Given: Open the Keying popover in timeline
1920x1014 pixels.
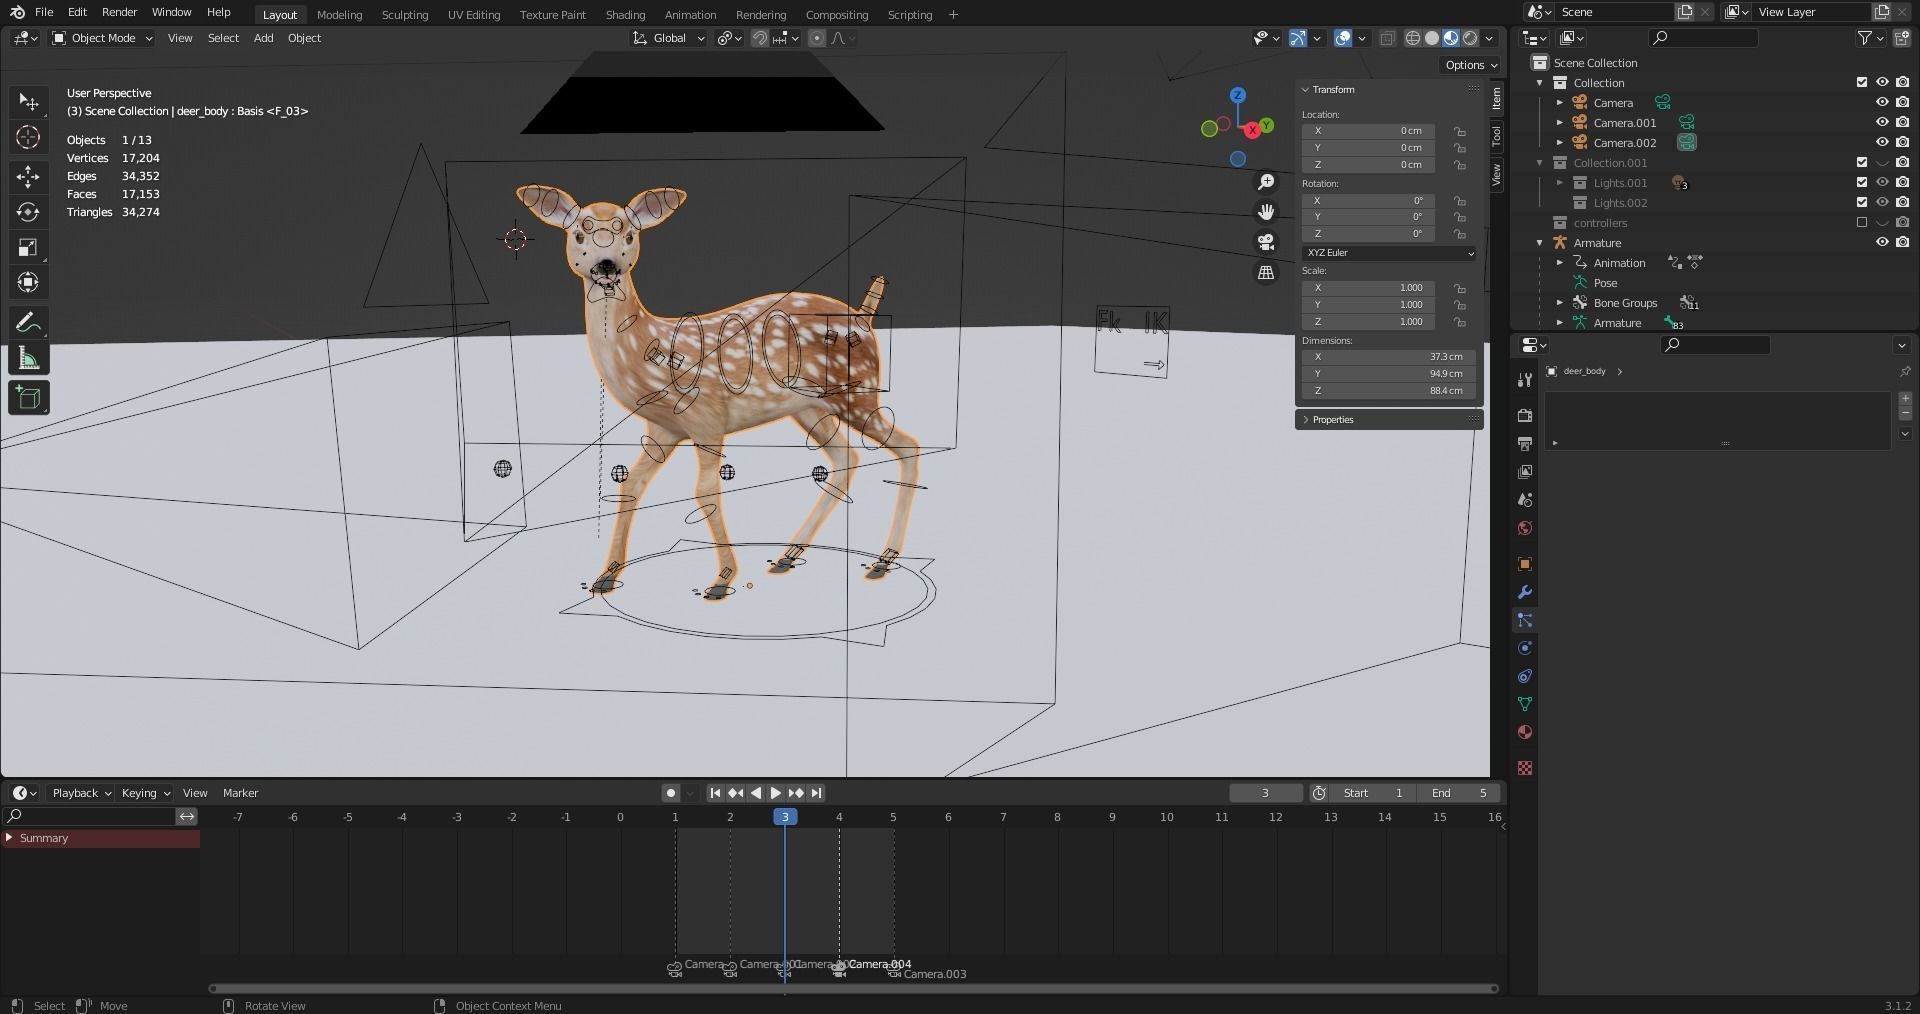Looking at the screenshot, I should click(145, 793).
